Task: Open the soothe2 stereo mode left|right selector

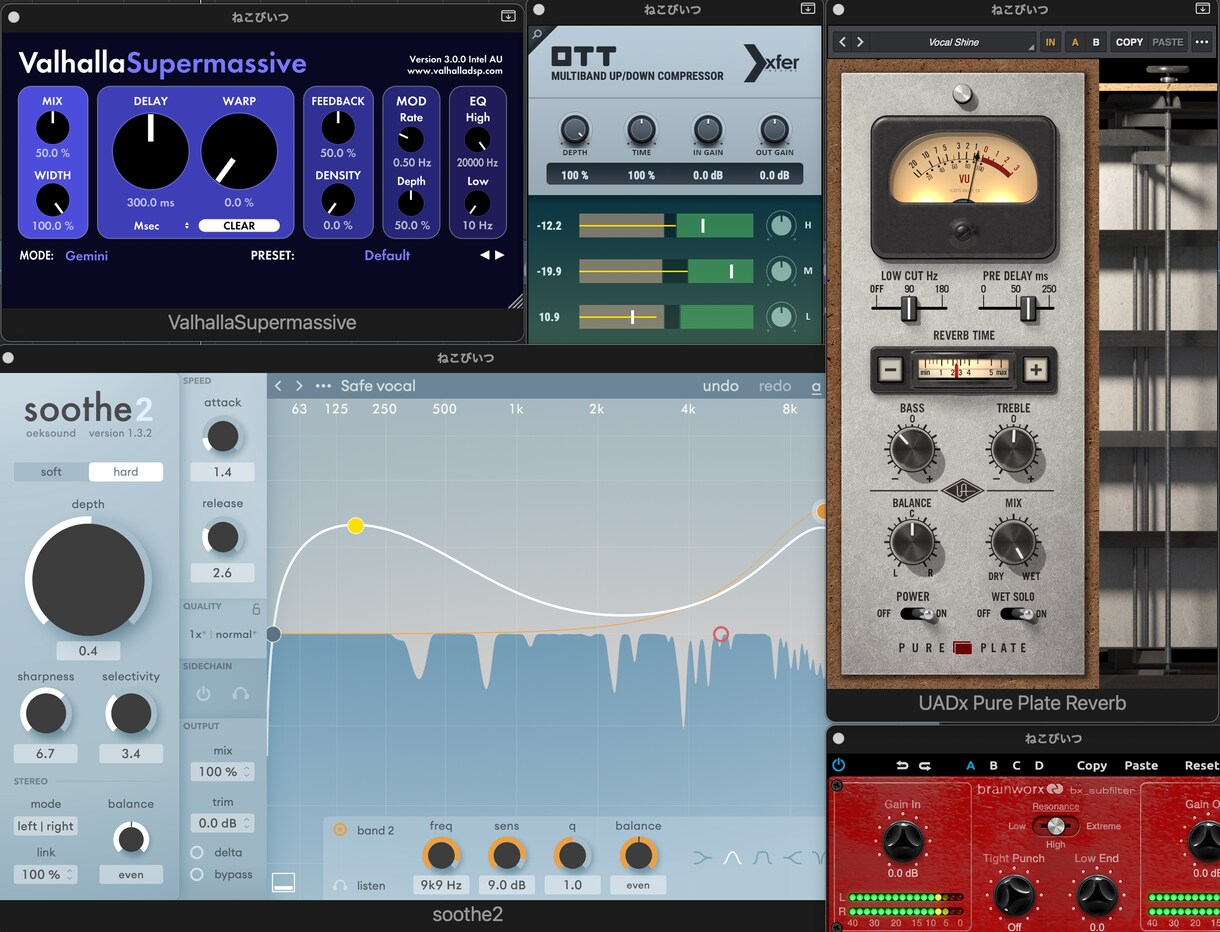Action: (x=46, y=826)
